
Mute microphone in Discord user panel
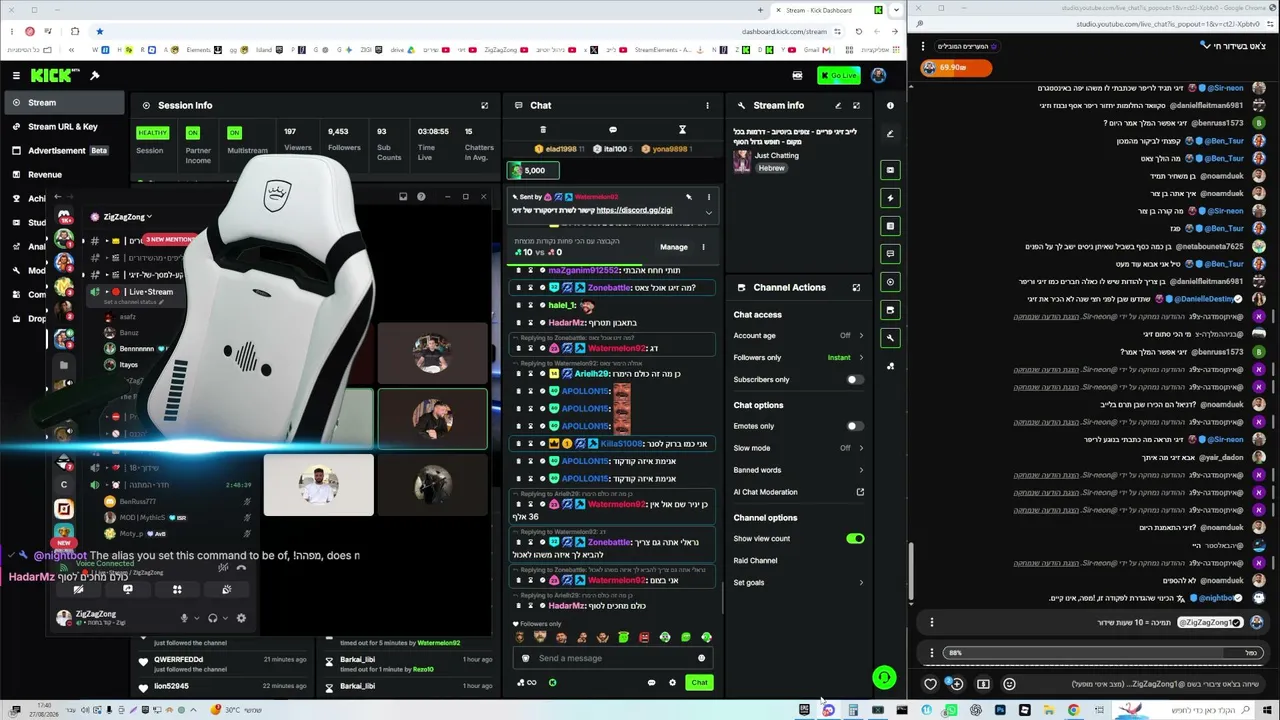[x=184, y=618]
